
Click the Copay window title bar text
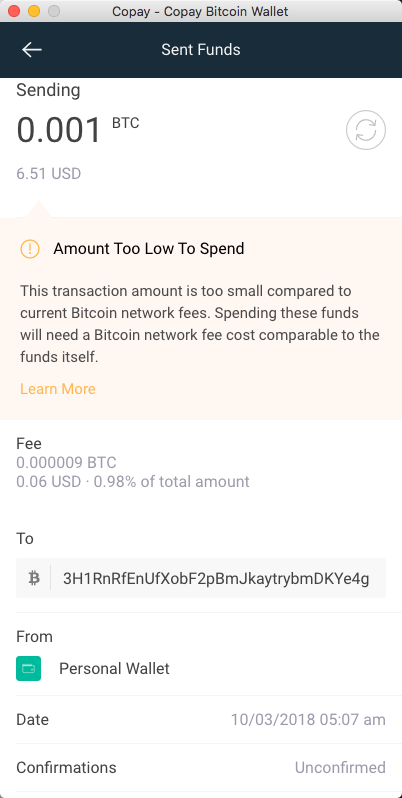[x=200, y=11]
